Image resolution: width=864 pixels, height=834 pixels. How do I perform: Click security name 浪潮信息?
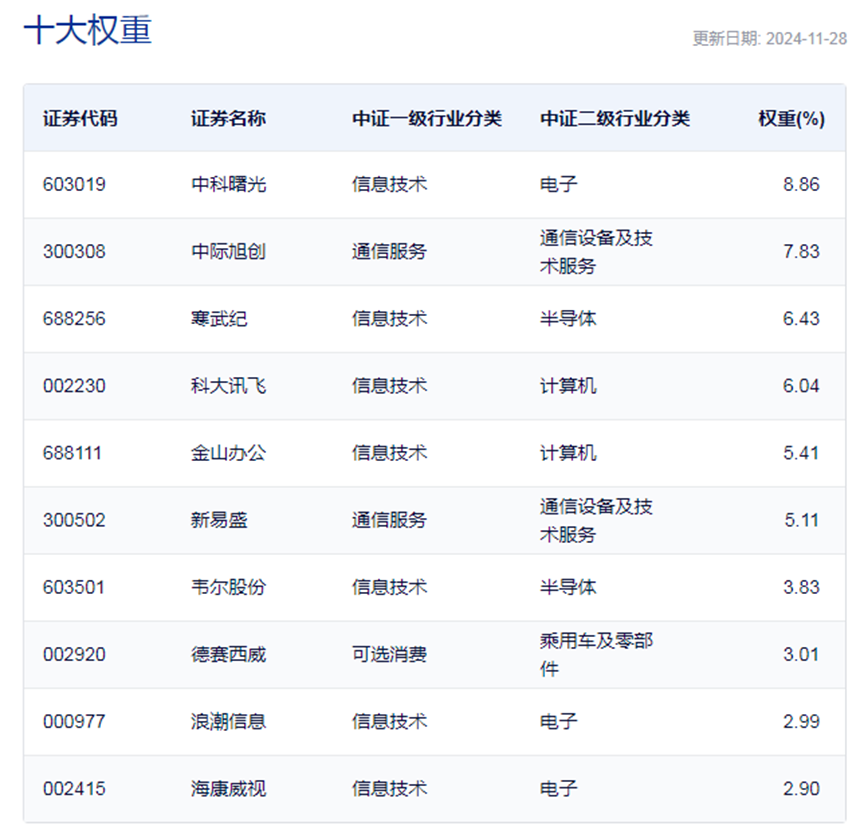(x=229, y=722)
